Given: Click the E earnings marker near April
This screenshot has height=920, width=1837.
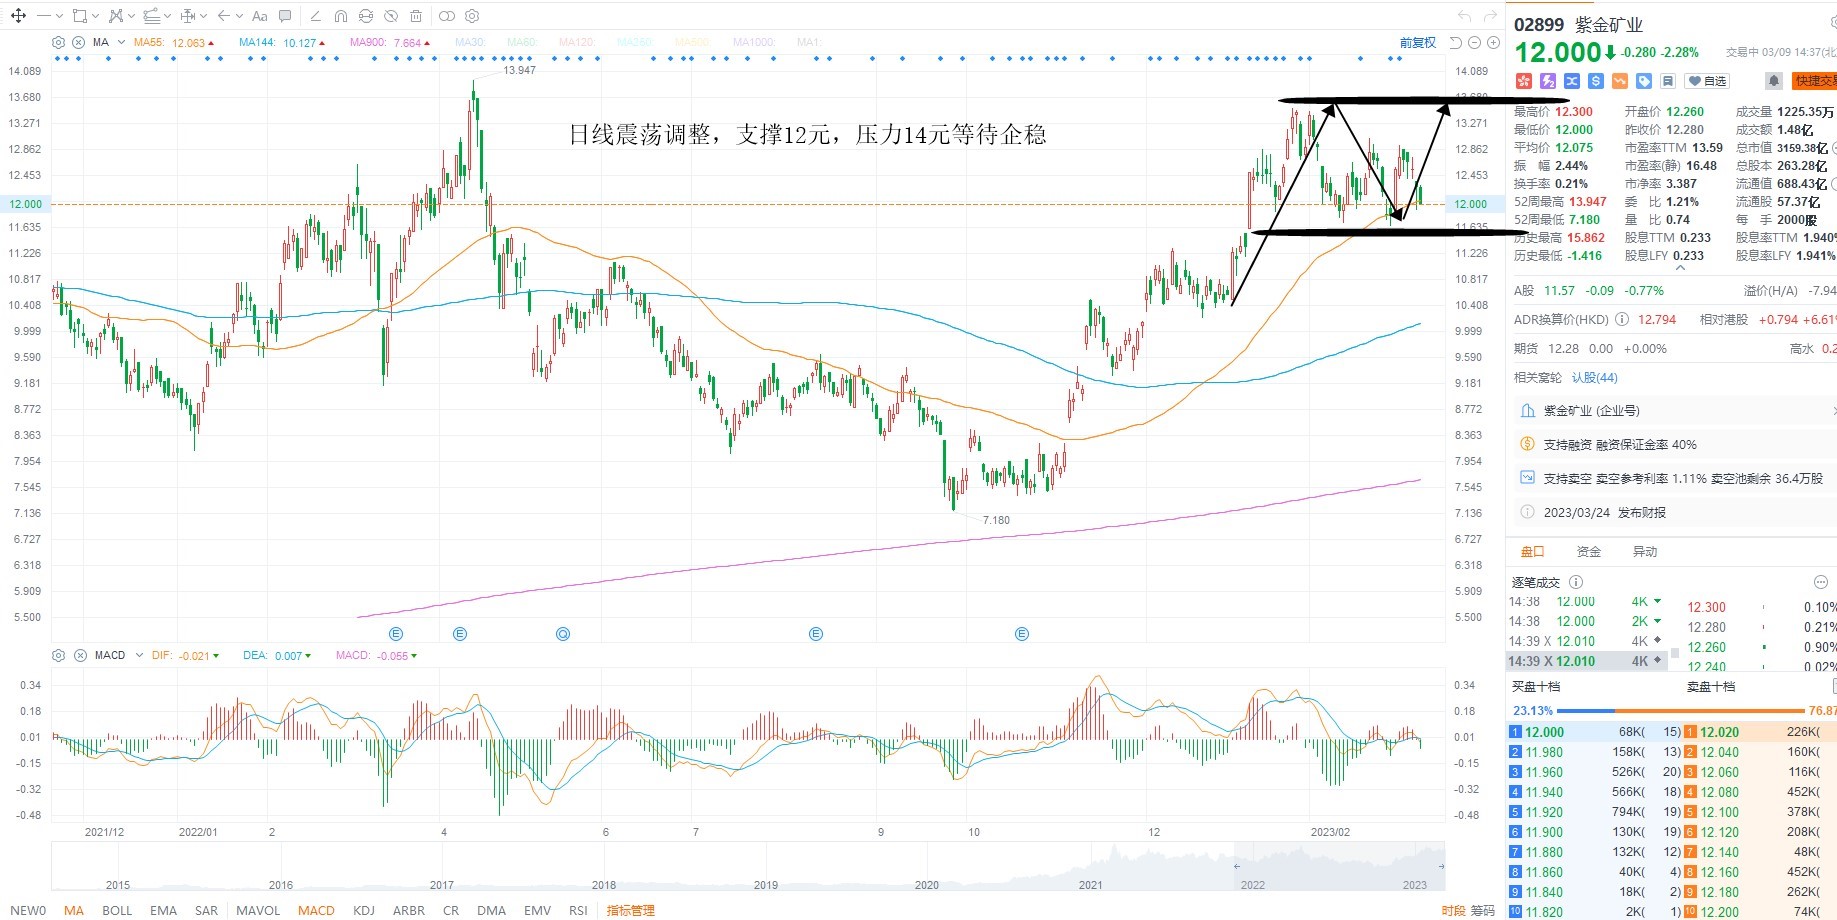Looking at the screenshot, I should [460, 634].
